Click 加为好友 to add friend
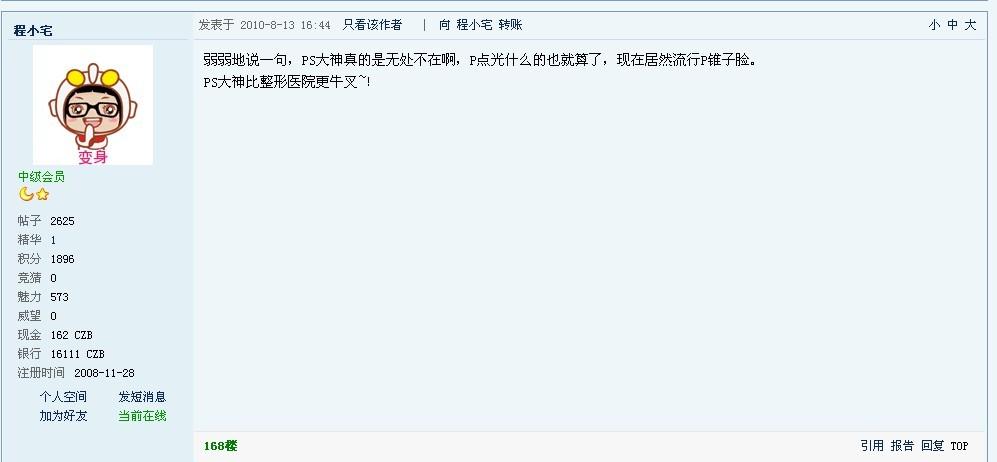This screenshot has width=997, height=462. click(x=63, y=416)
